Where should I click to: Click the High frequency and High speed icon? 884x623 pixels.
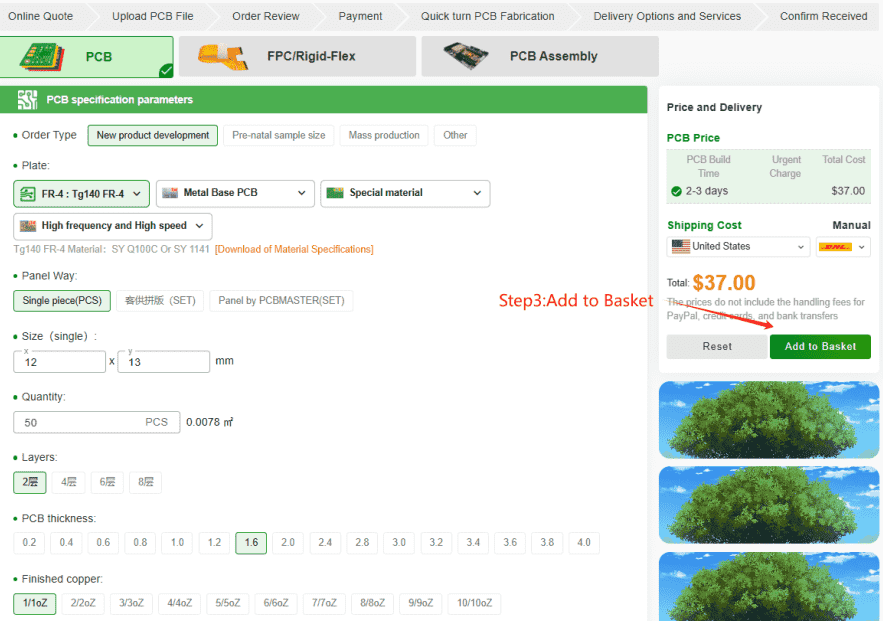(x=27, y=227)
